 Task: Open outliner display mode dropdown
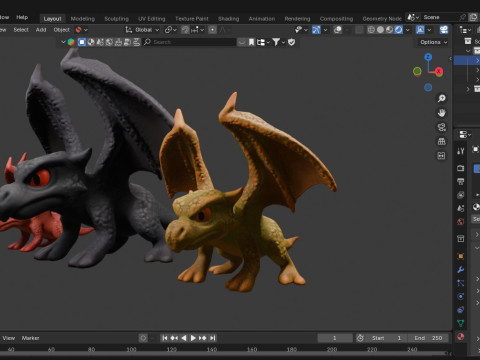pos(465,30)
